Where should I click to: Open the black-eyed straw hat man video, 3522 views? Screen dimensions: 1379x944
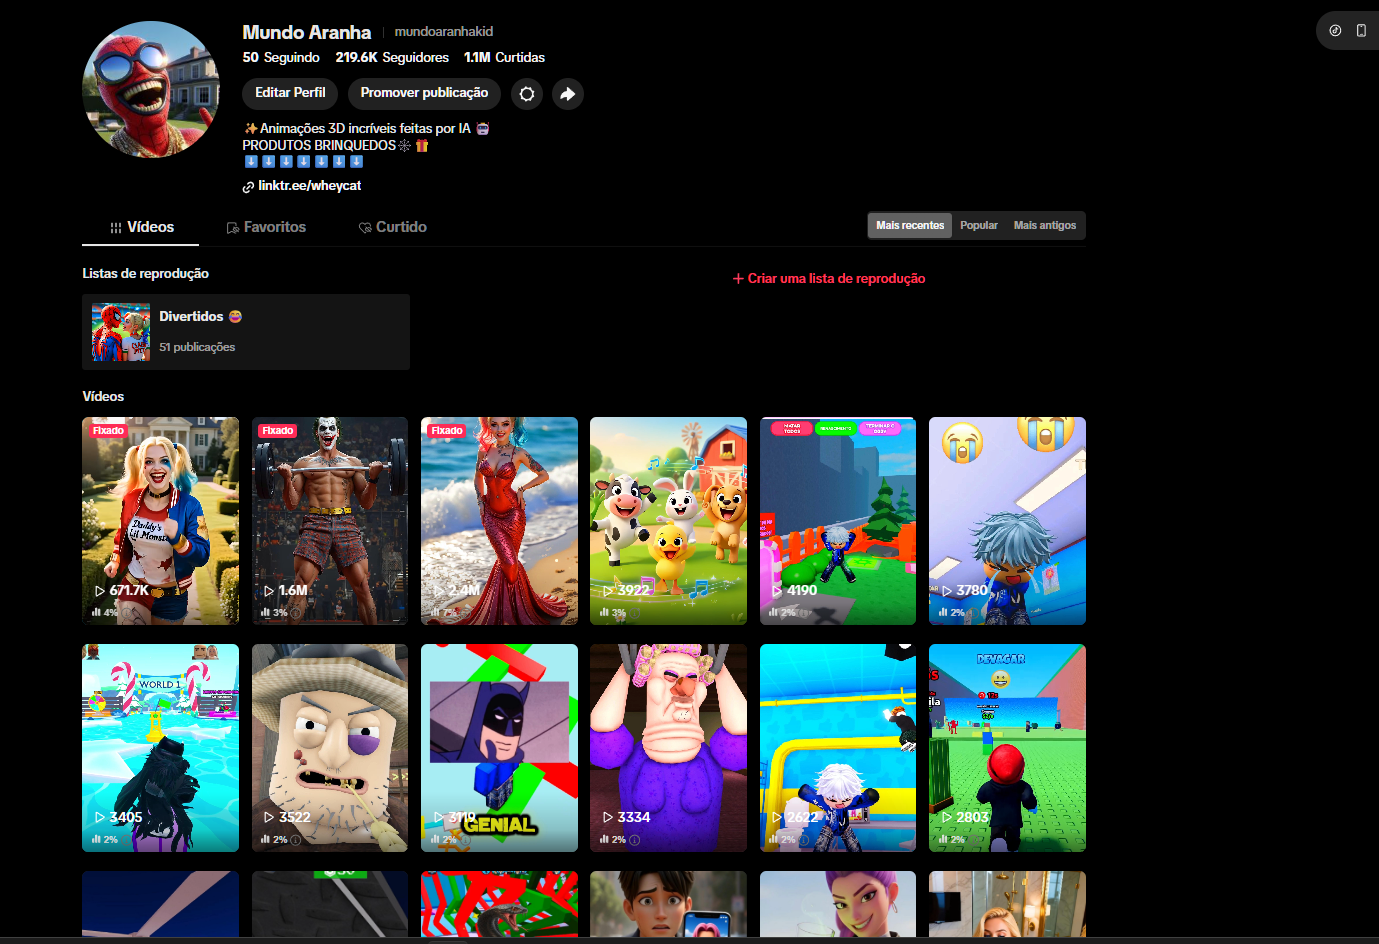[x=330, y=748]
